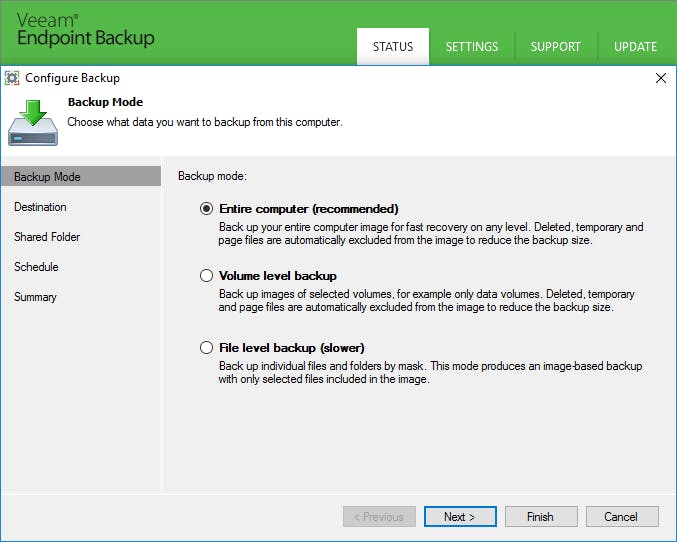
Task: Open the Shared Folder step
Action: (47, 237)
